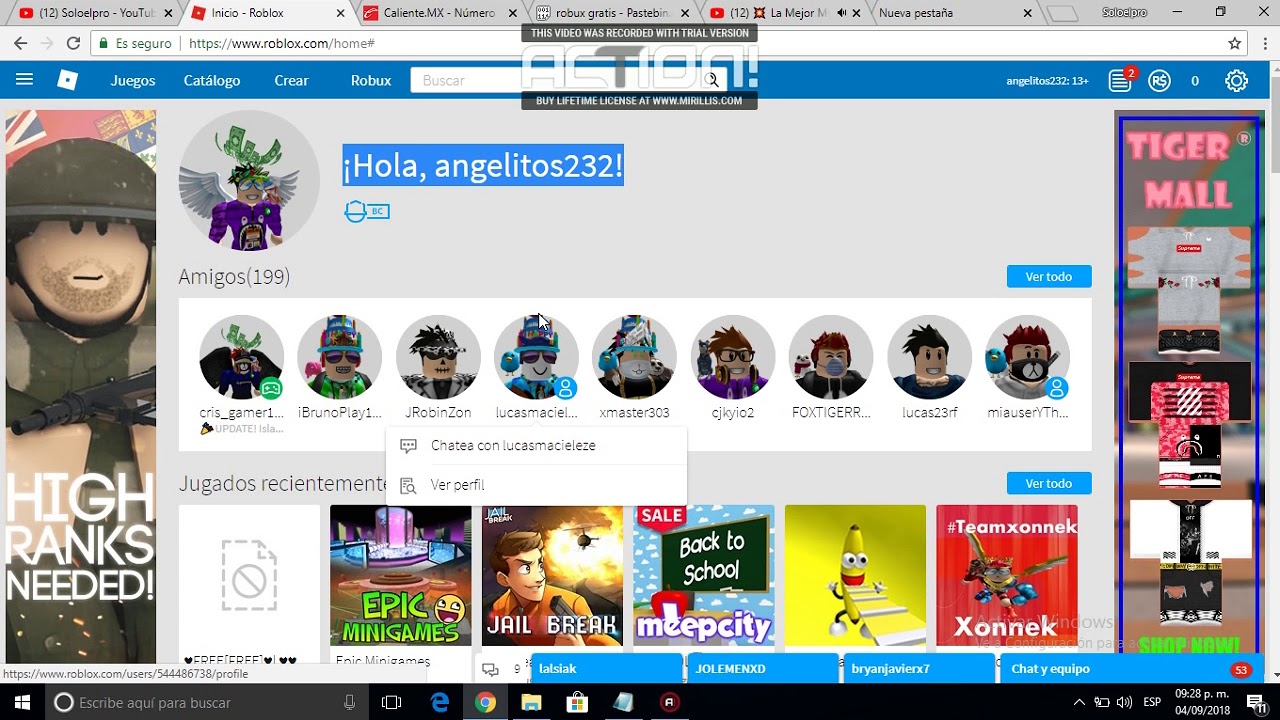Switch to the Caliente.MX tab
The width and height of the screenshot is (1280, 720).
point(440,13)
